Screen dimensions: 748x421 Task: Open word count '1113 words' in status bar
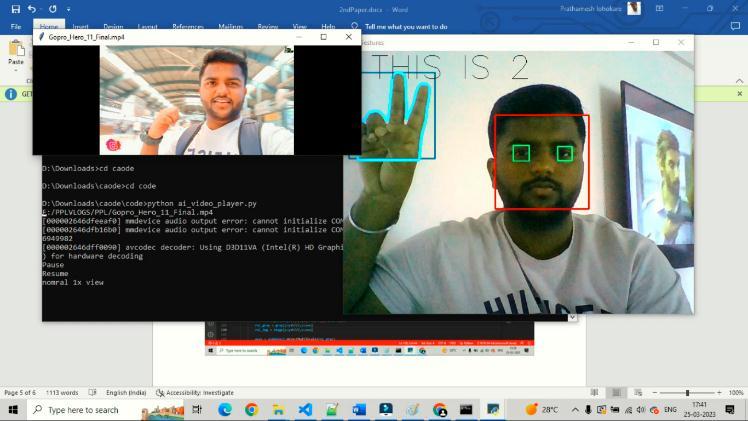pyautogui.click(x=62, y=392)
